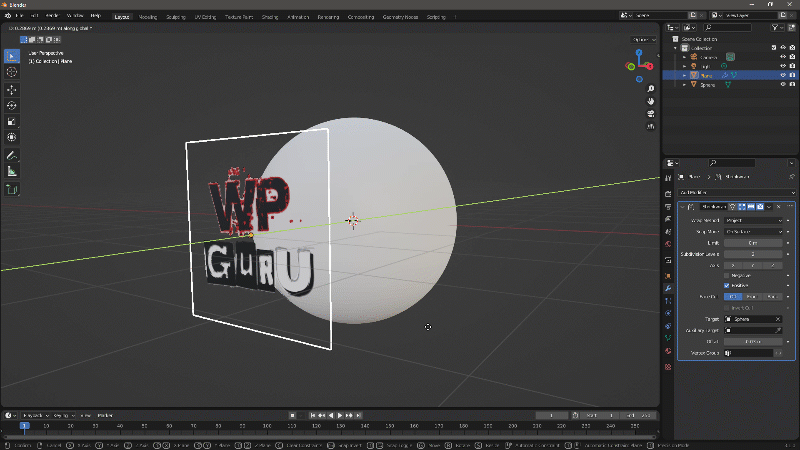Switch to the Sculpting workspace tab
Viewport: 800px width, 450px height.
(x=176, y=17)
